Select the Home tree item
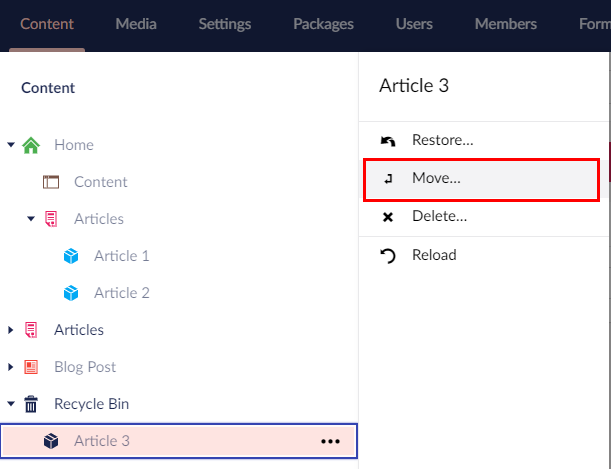 coord(74,145)
